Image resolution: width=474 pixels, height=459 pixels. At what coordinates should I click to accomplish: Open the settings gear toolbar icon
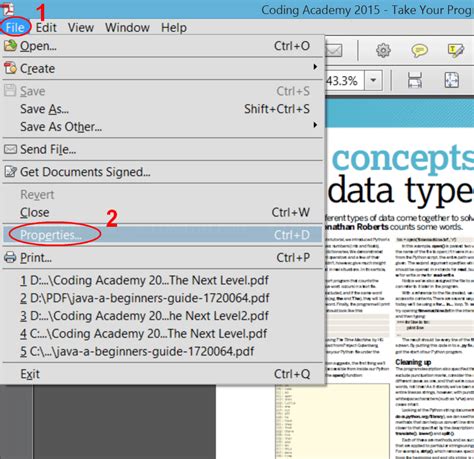383,51
